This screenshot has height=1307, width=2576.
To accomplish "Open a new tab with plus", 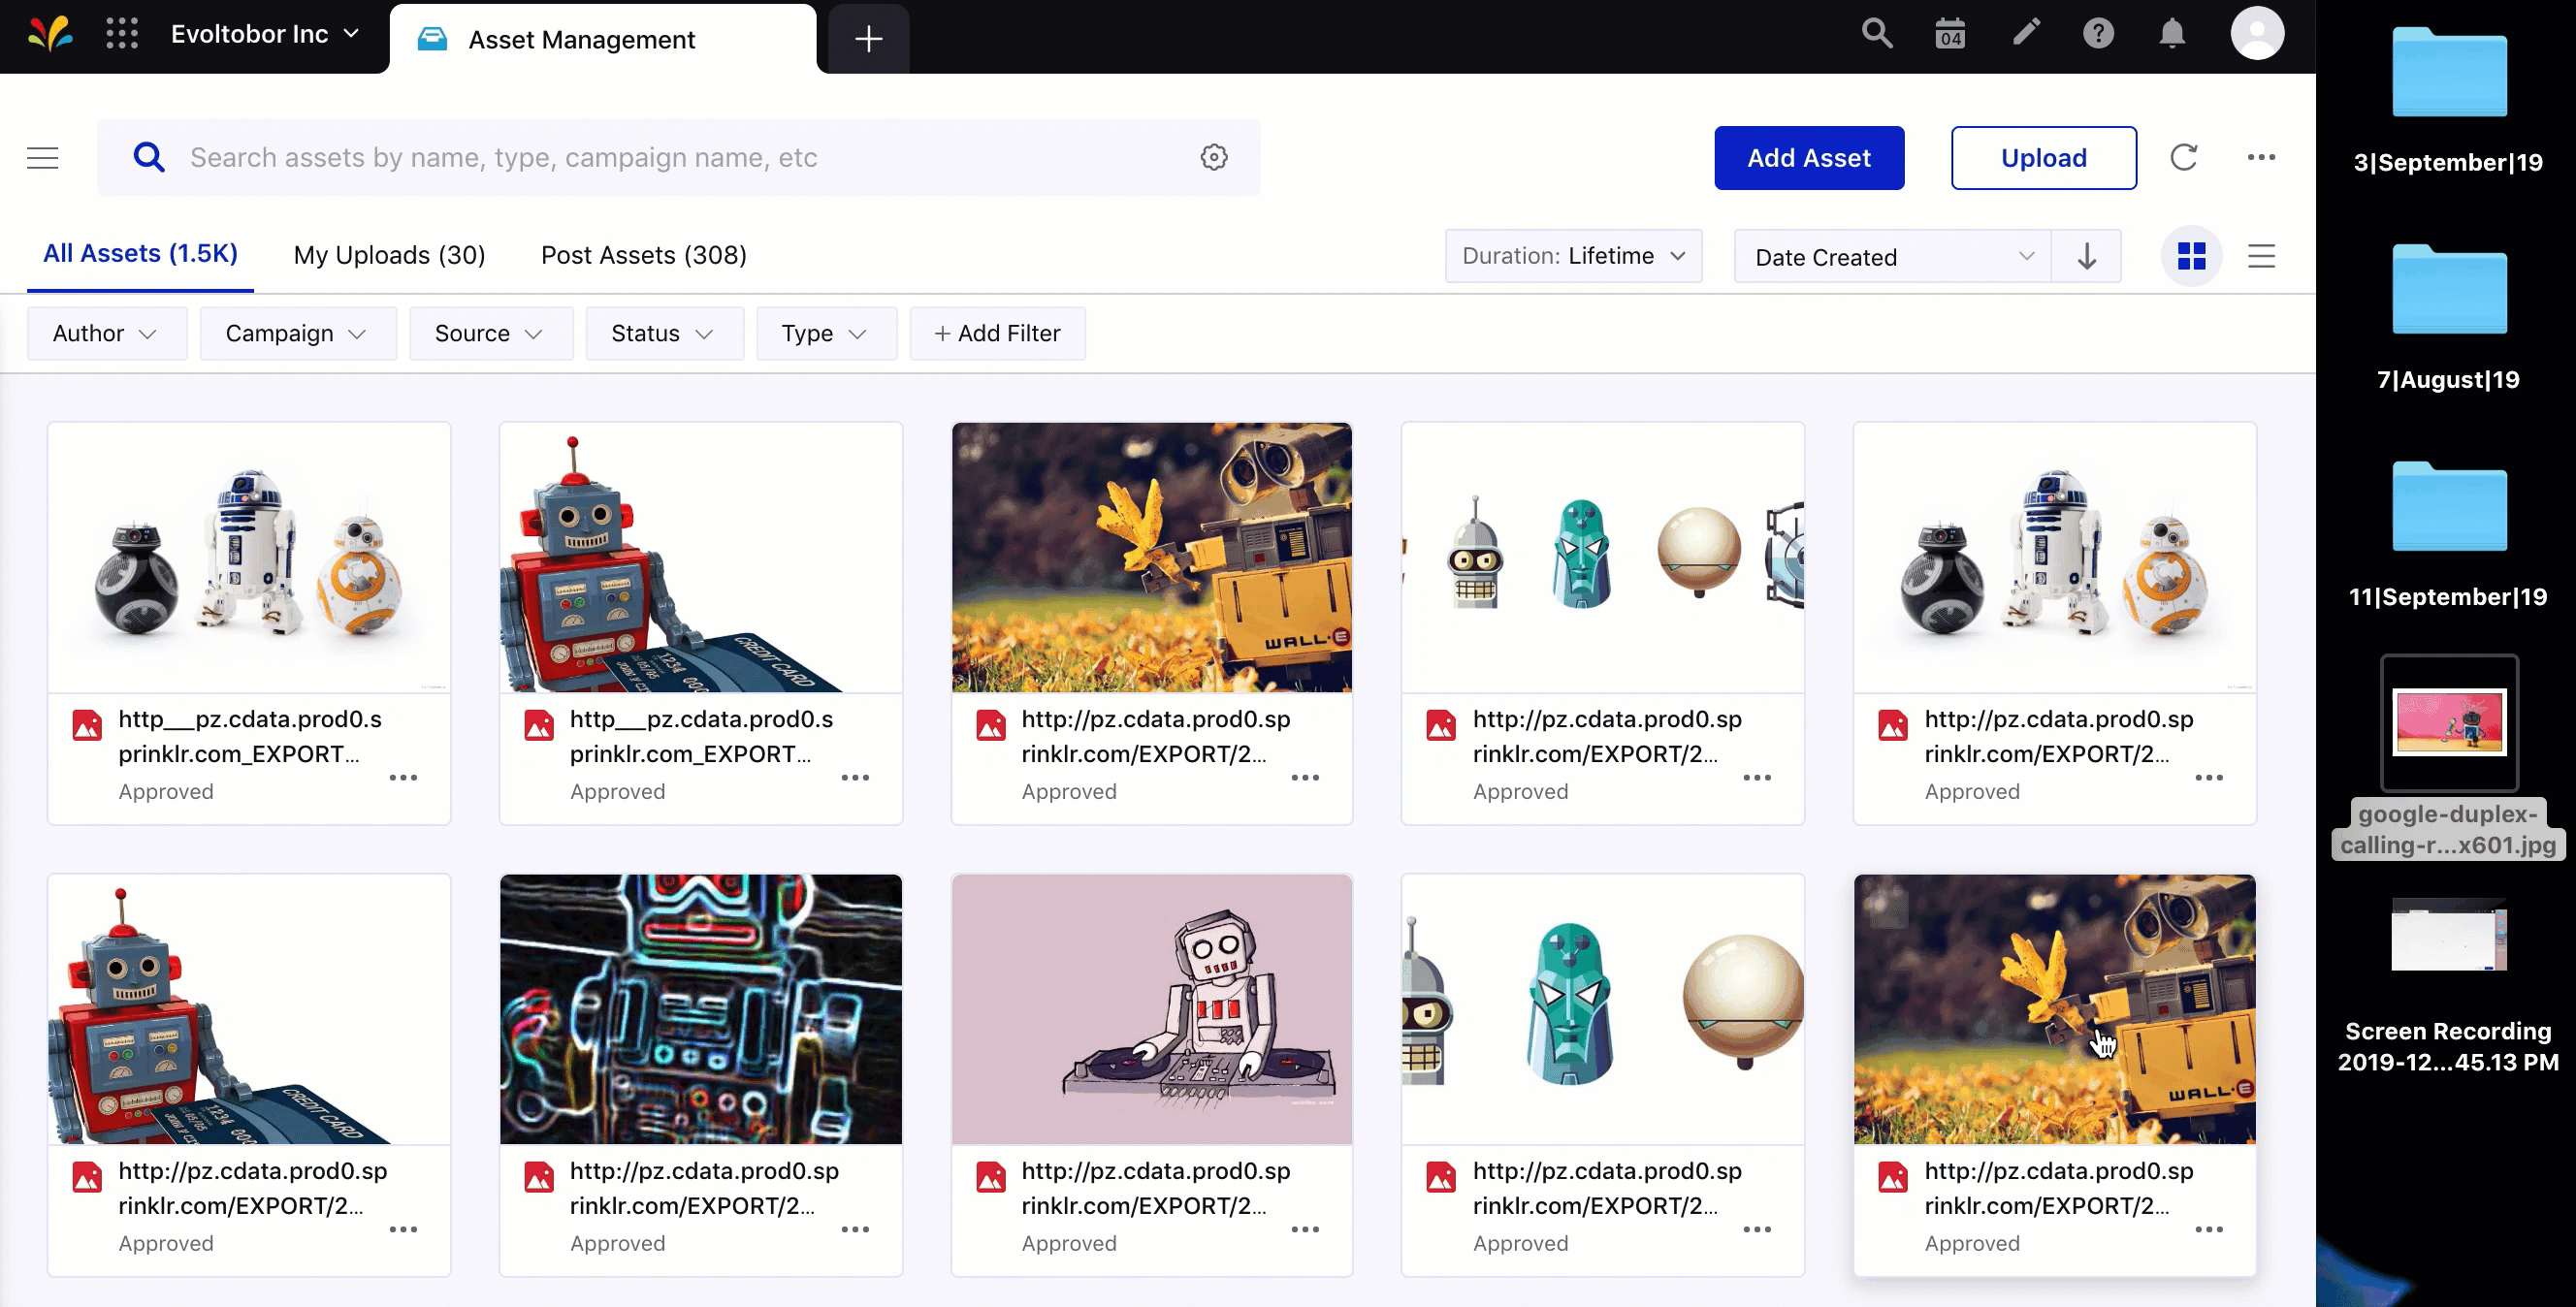I will tap(868, 39).
